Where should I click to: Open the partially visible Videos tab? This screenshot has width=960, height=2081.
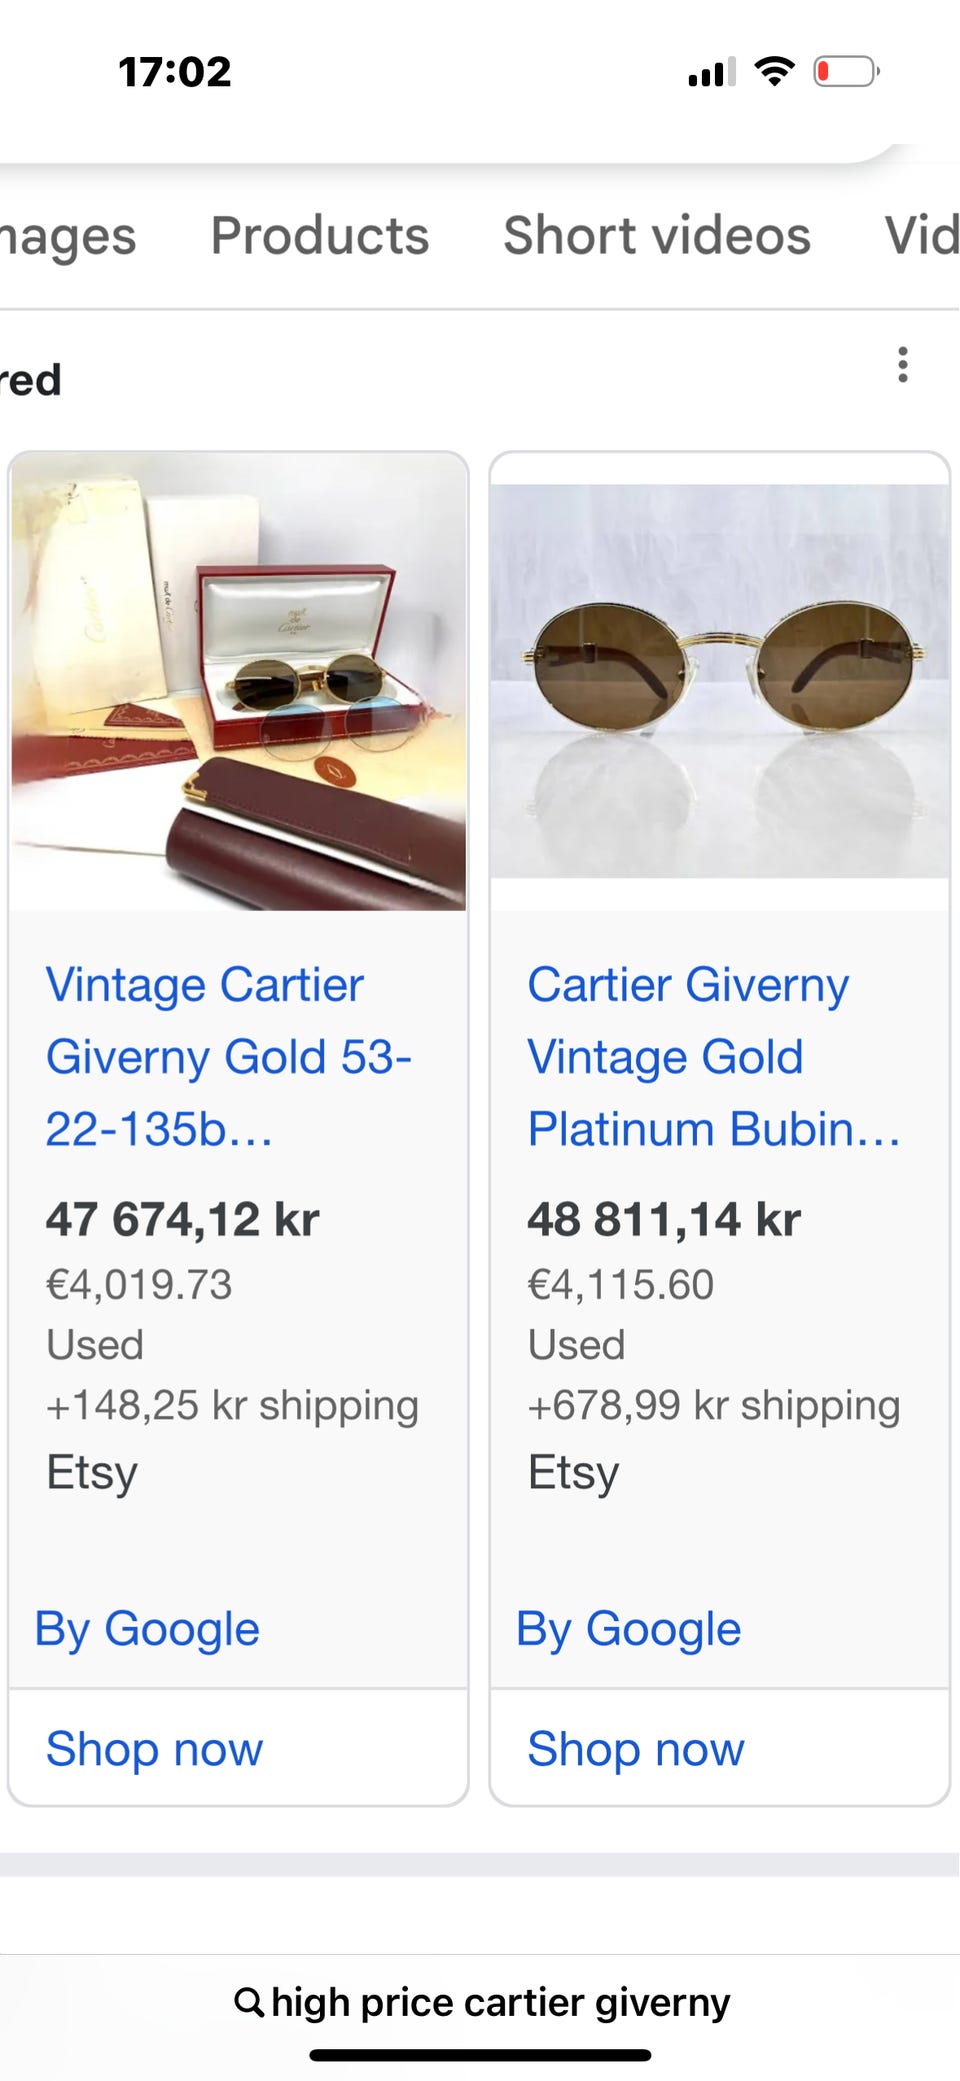[922, 236]
